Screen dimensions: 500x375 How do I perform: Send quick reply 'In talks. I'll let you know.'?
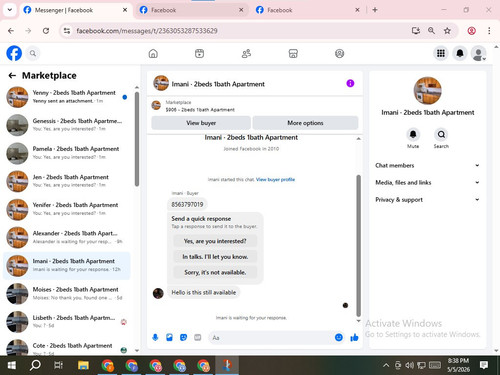(215, 257)
